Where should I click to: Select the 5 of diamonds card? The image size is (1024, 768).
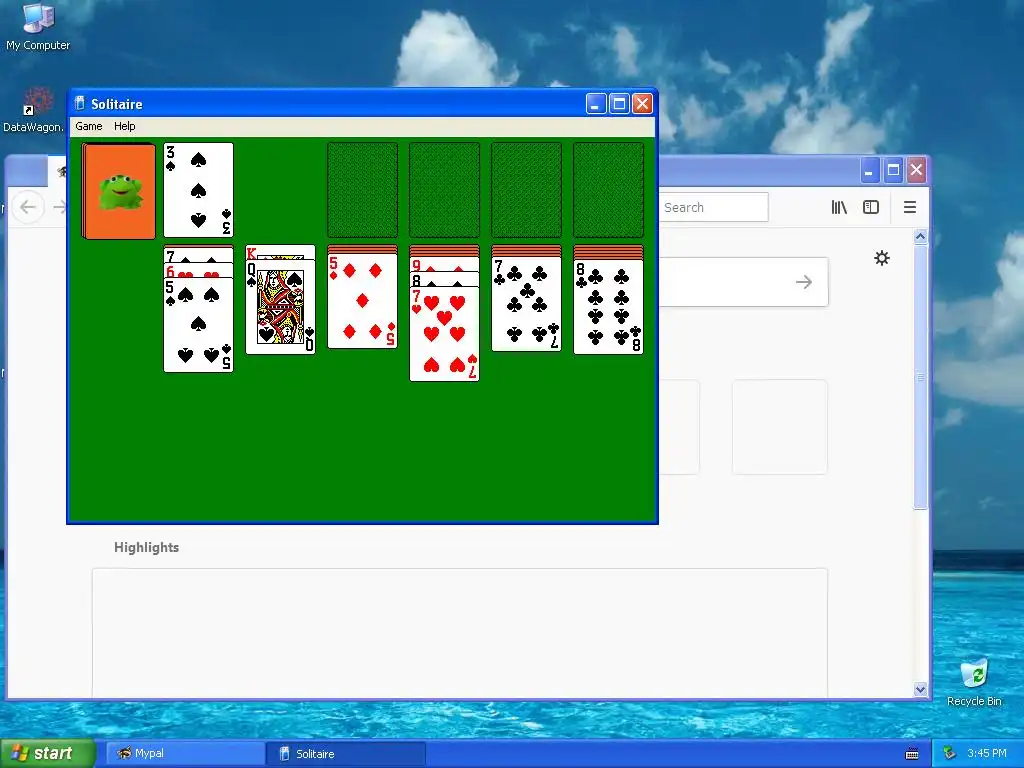(x=362, y=301)
